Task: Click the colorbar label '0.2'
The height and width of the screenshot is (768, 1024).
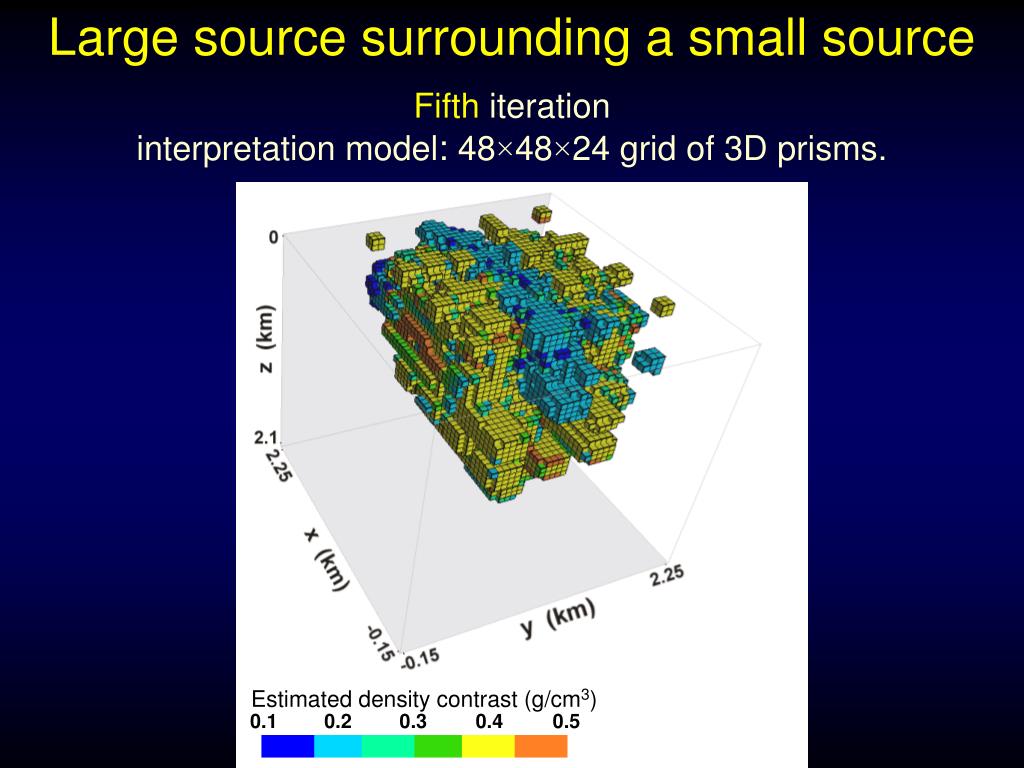Action: tap(338, 722)
